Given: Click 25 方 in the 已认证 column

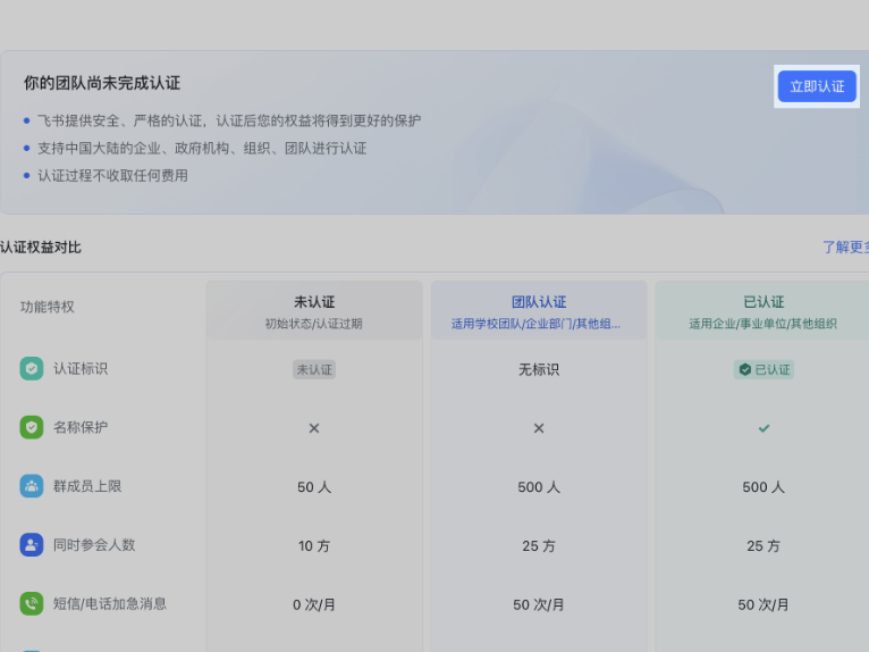Looking at the screenshot, I should click(x=764, y=546).
